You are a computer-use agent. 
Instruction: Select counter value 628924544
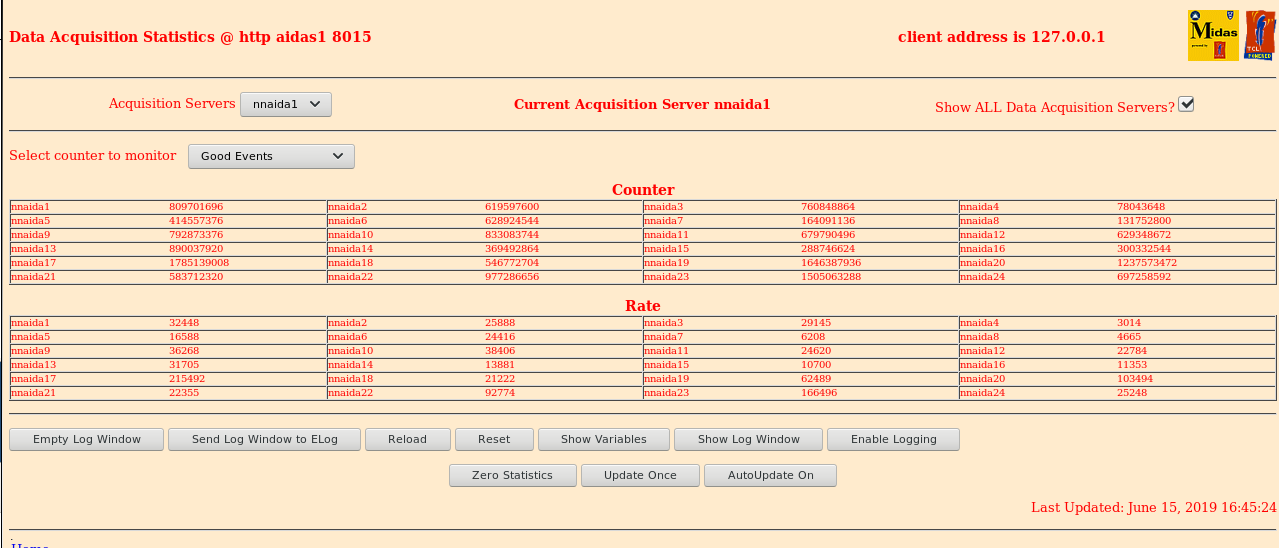pos(512,221)
